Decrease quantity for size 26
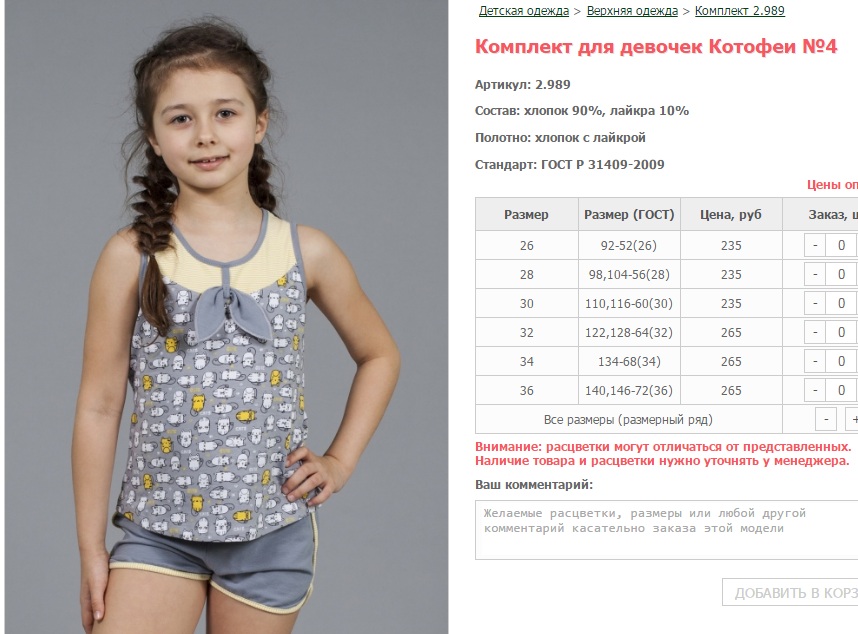The width and height of the screenshot is (858, 634). coord(815,245)
